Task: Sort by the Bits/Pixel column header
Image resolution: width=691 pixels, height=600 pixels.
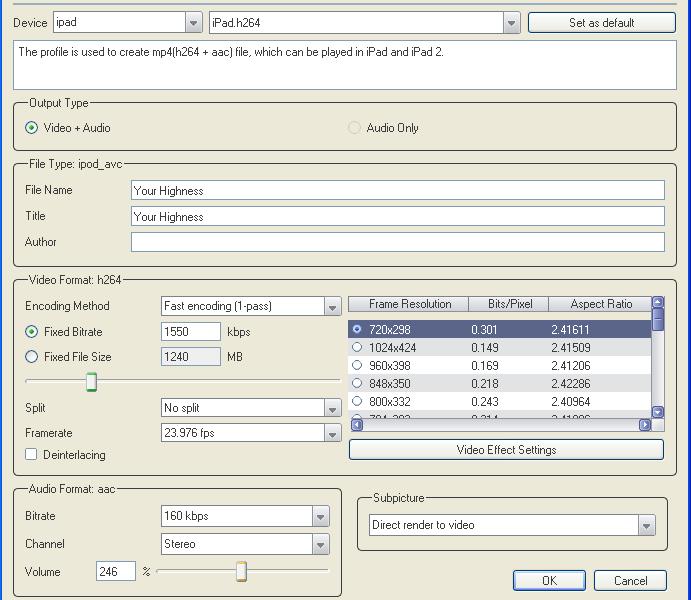Action: pos(509,304)
